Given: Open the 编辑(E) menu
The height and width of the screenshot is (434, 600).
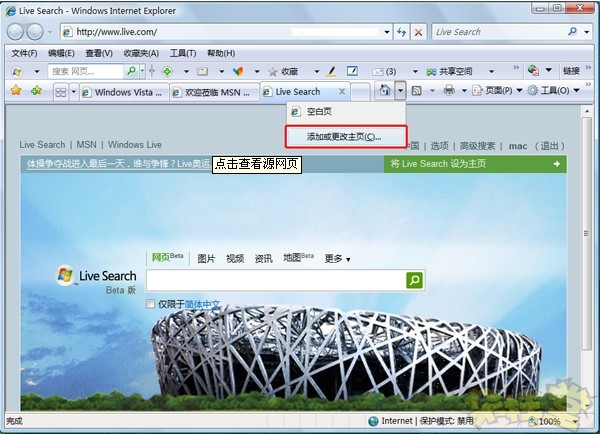Looking at the screenshot, I should point(61,53).
